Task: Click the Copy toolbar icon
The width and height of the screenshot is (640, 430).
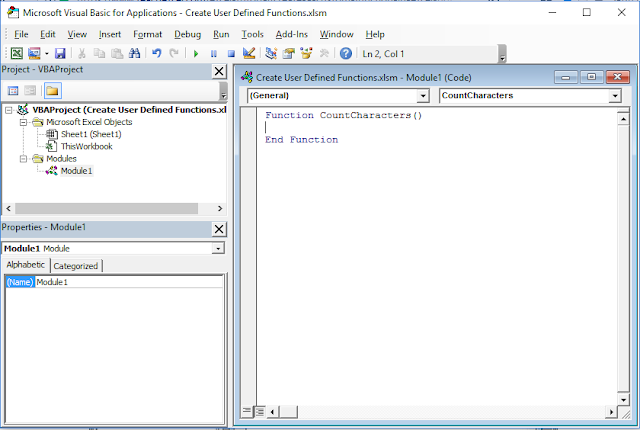Action: pyautogui.click(x=99, y=53)
